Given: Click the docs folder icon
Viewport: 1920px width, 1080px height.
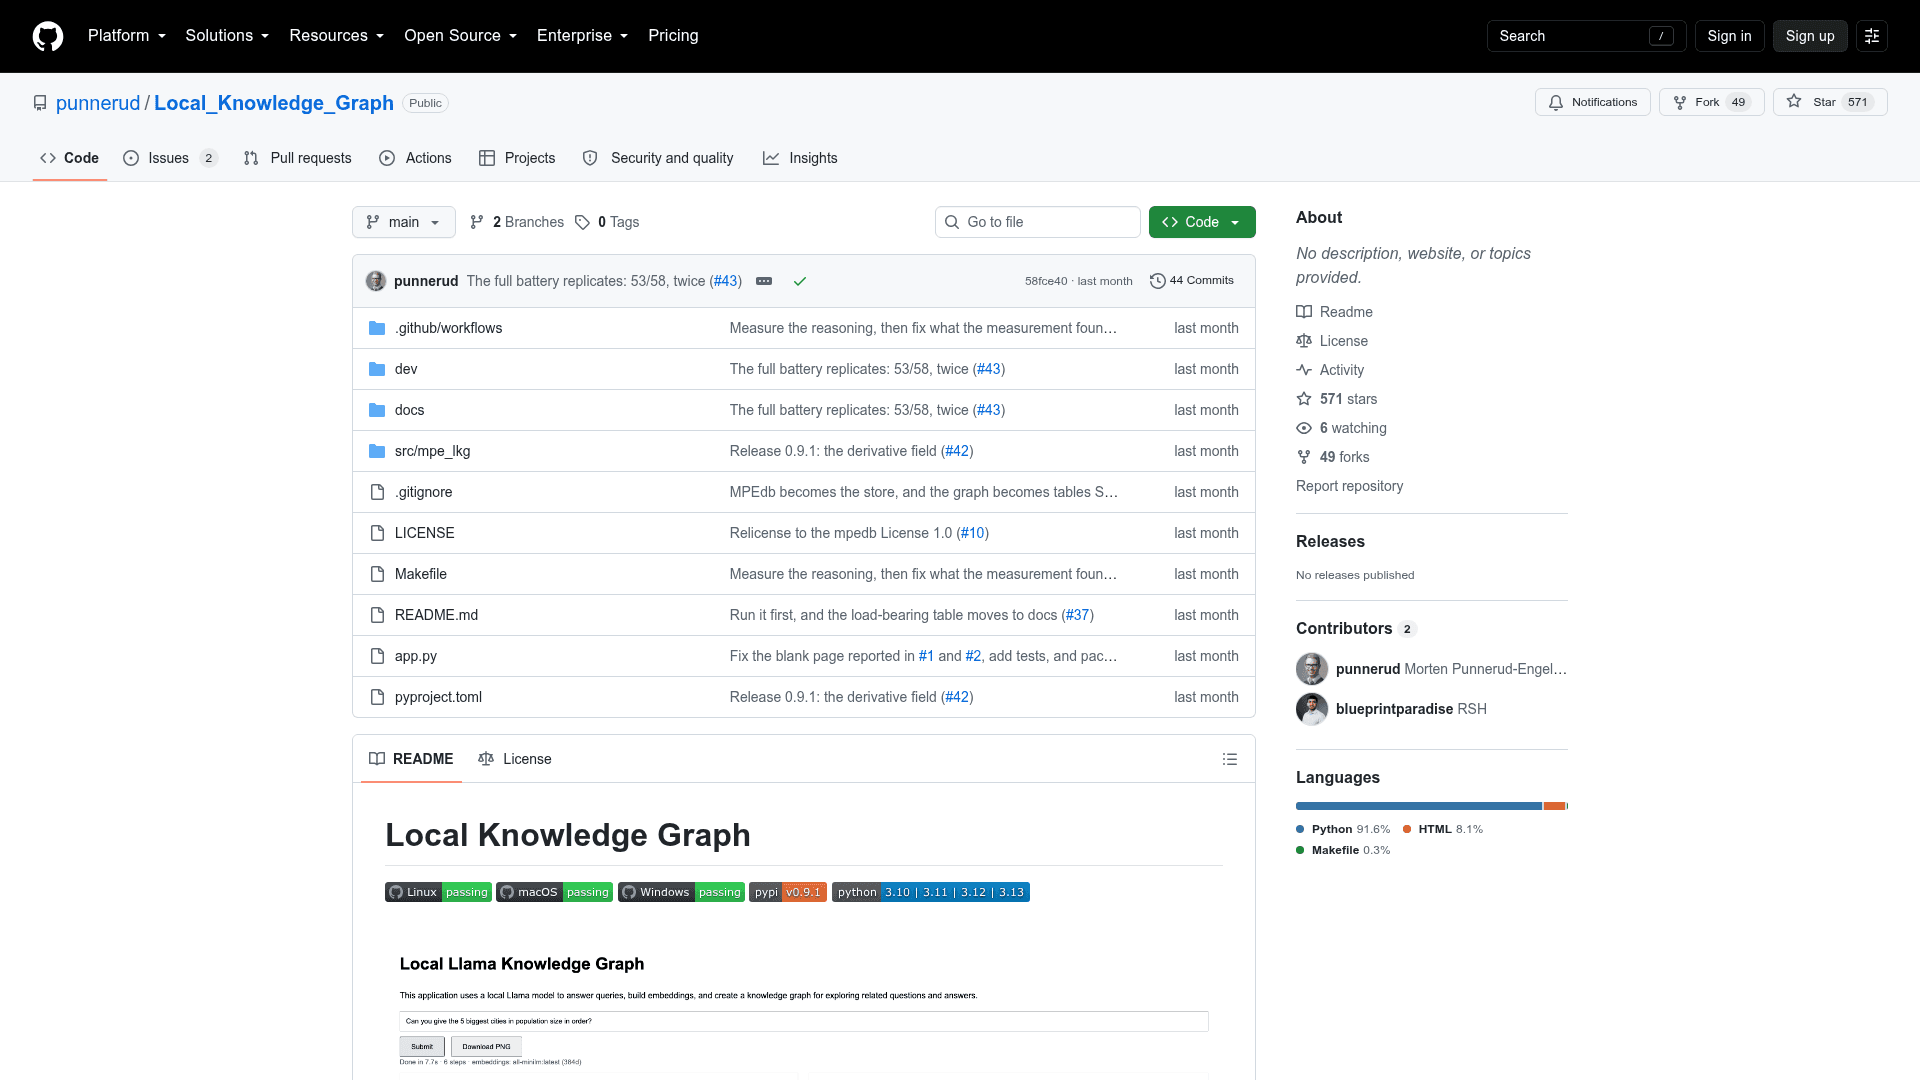Looking at the screenshot, I should tap(377, 410).
